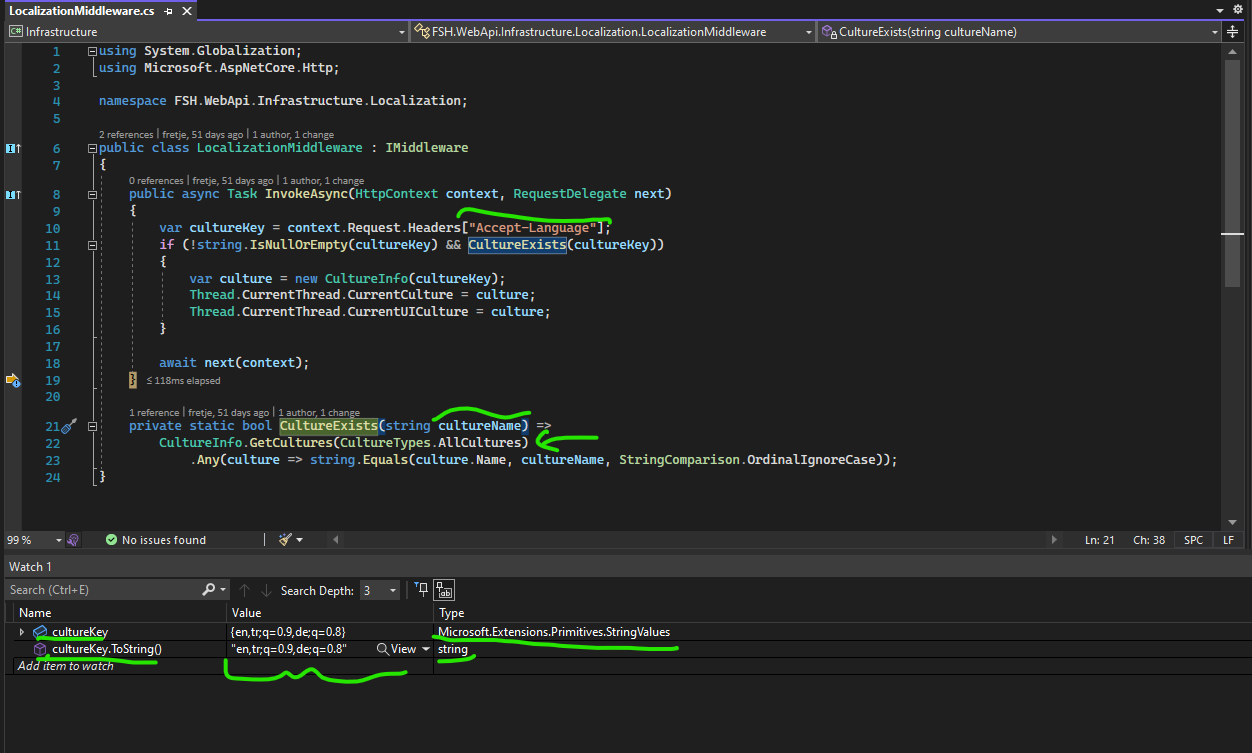Viewport: 1252px width, 753px height.
Task: Click the Watch 1 panel title
Action: [31, 567]
